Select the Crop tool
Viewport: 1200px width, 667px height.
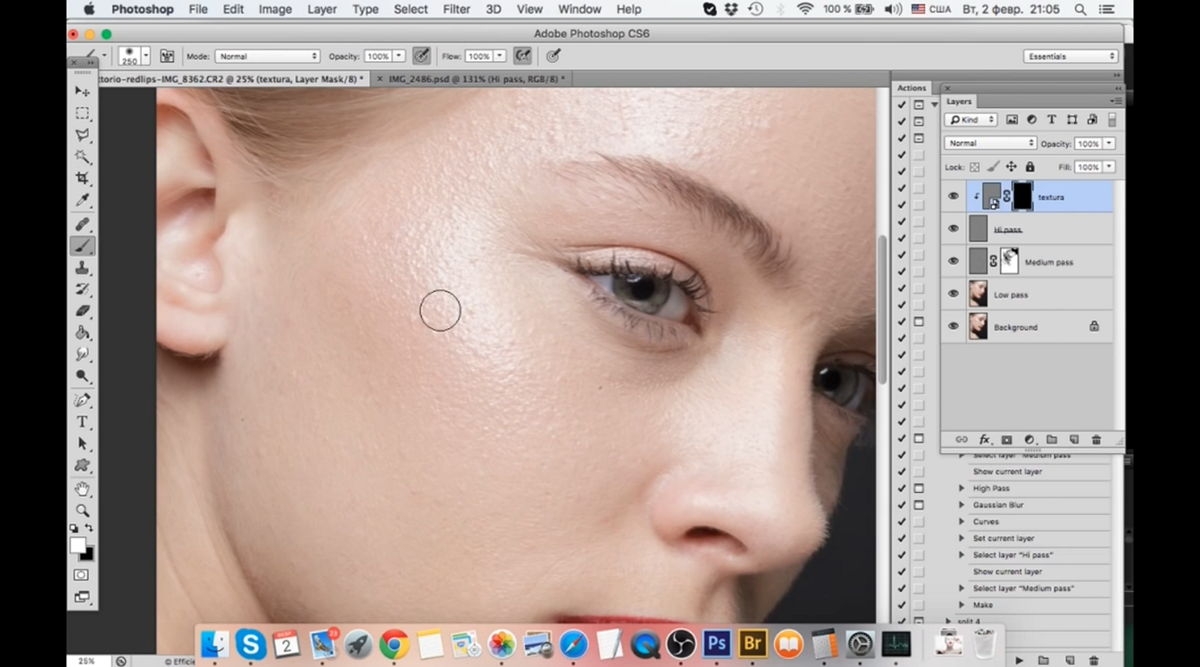pyautogui.click(x=83, y=179)
